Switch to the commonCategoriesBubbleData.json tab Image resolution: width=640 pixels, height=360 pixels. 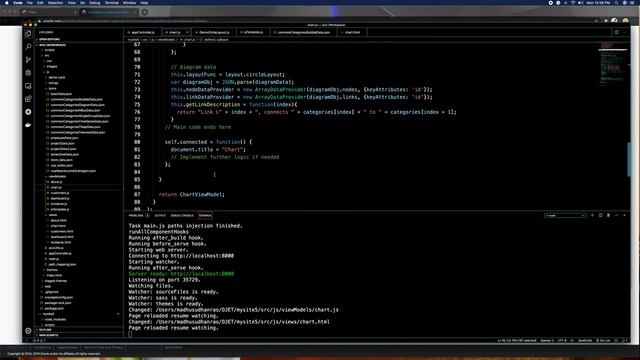[304, 32]
